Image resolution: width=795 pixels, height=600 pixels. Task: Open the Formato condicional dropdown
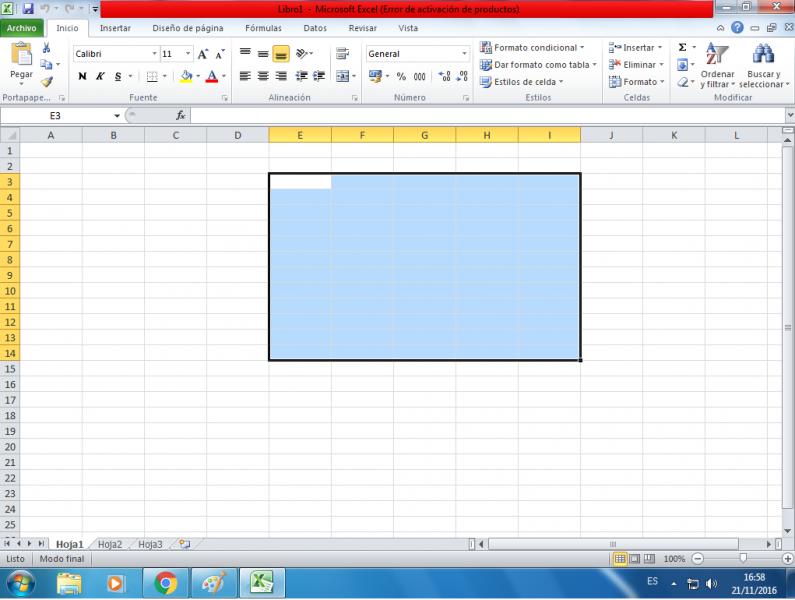point(535,48)
